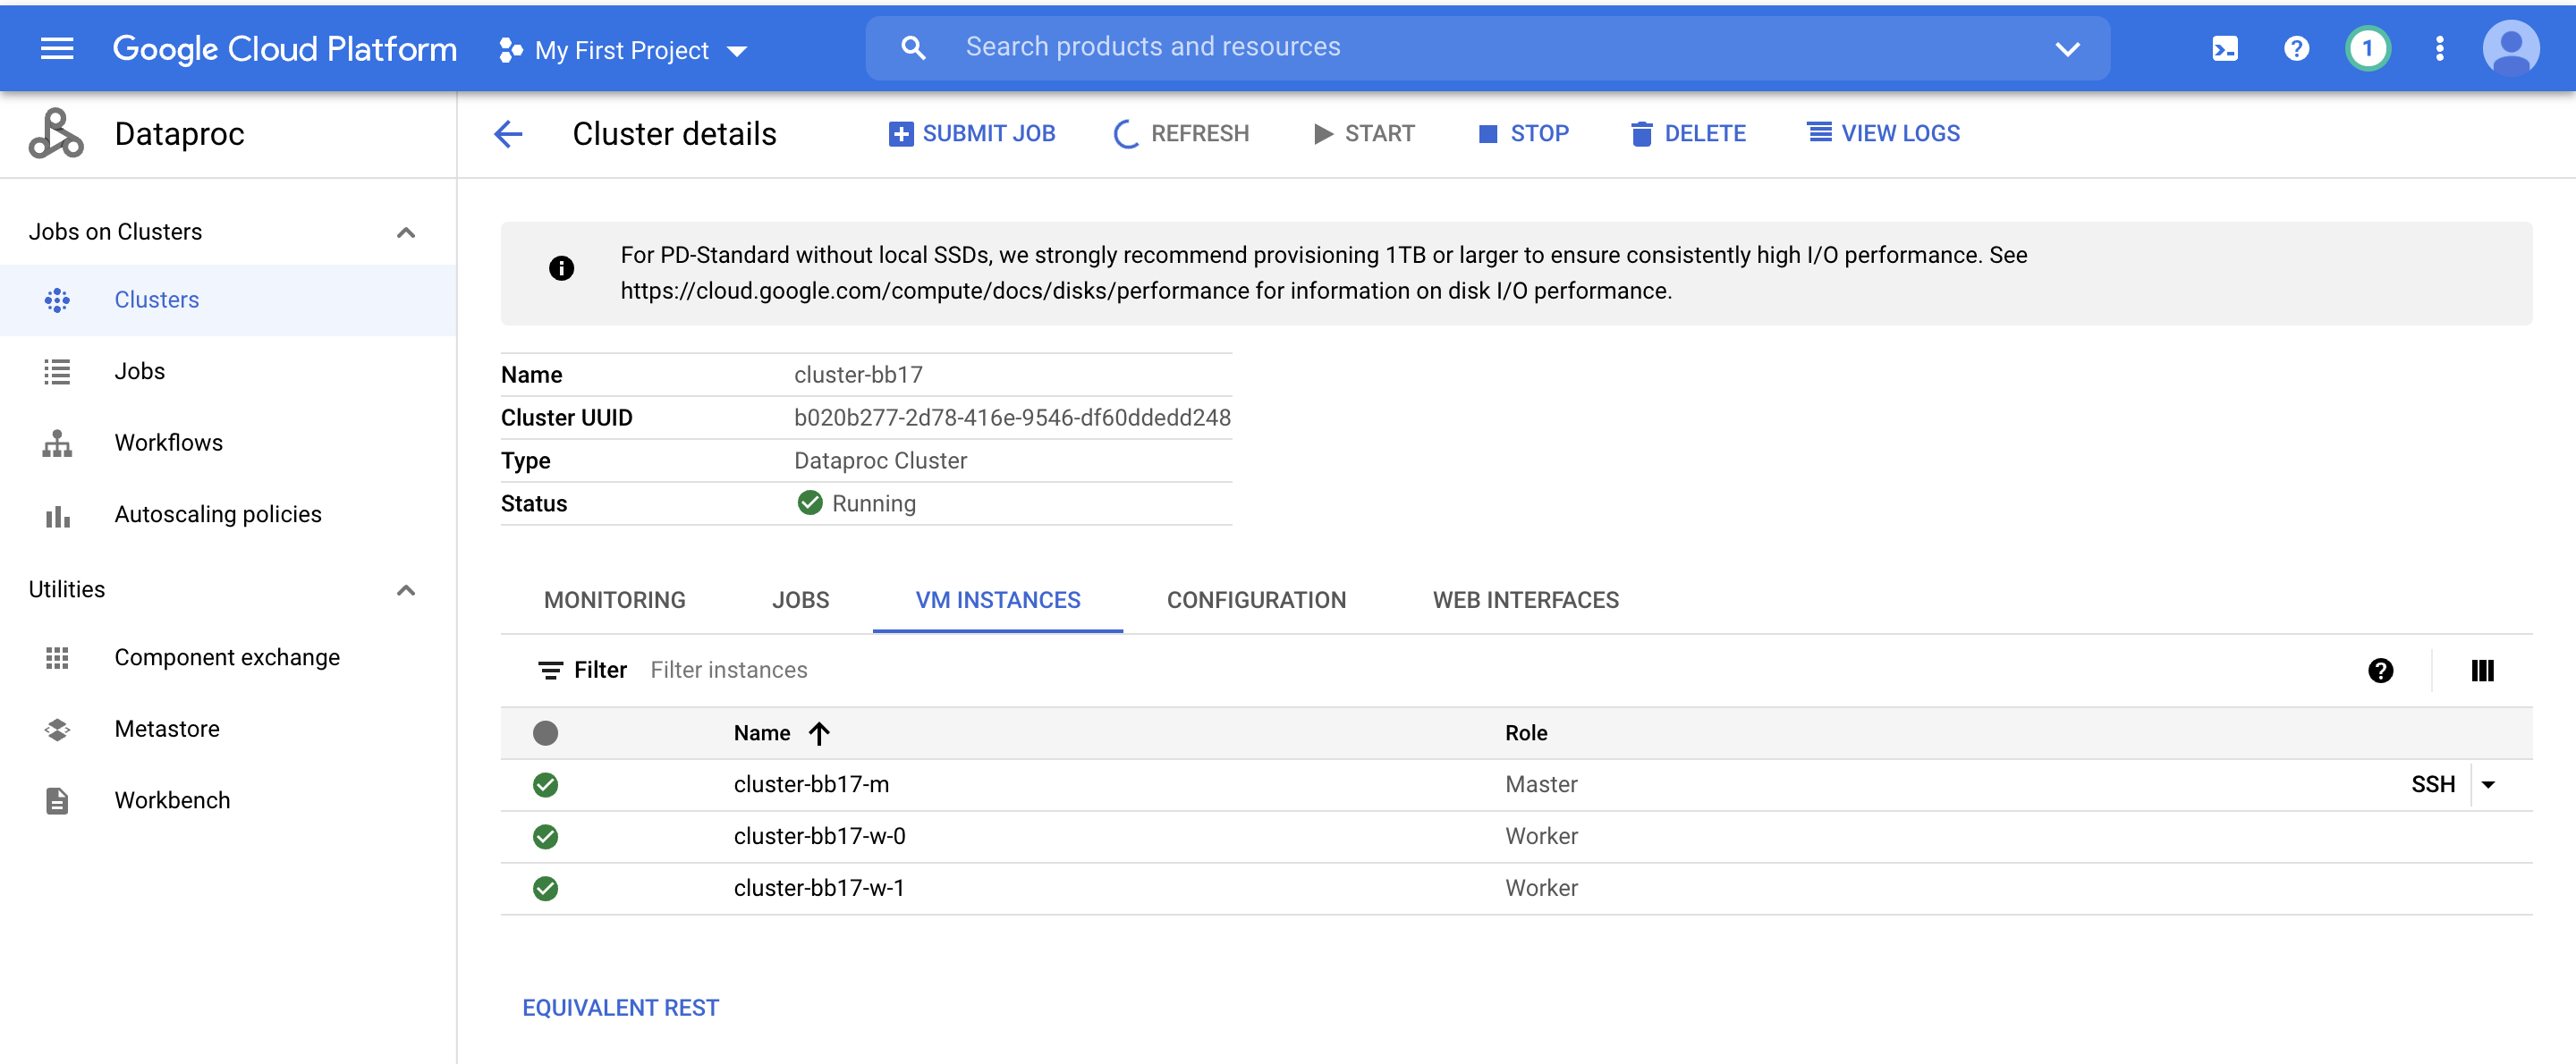The height and width of the screenshot is (1064, 2576).
Task: Open column display options icon
Action: point(2482,670)
